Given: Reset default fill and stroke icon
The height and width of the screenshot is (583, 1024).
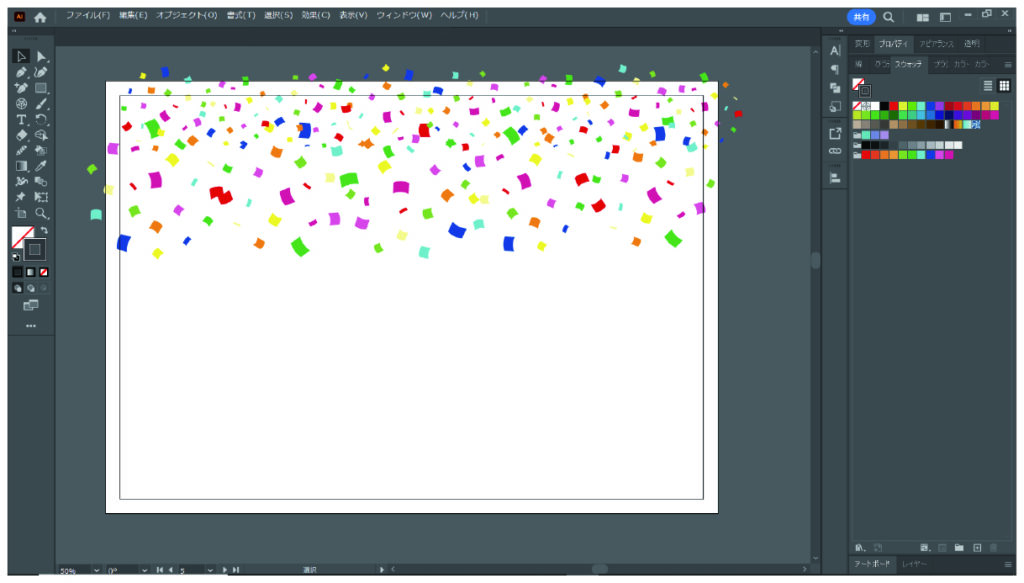Looking at the screenshot, I should click(16, 257).
